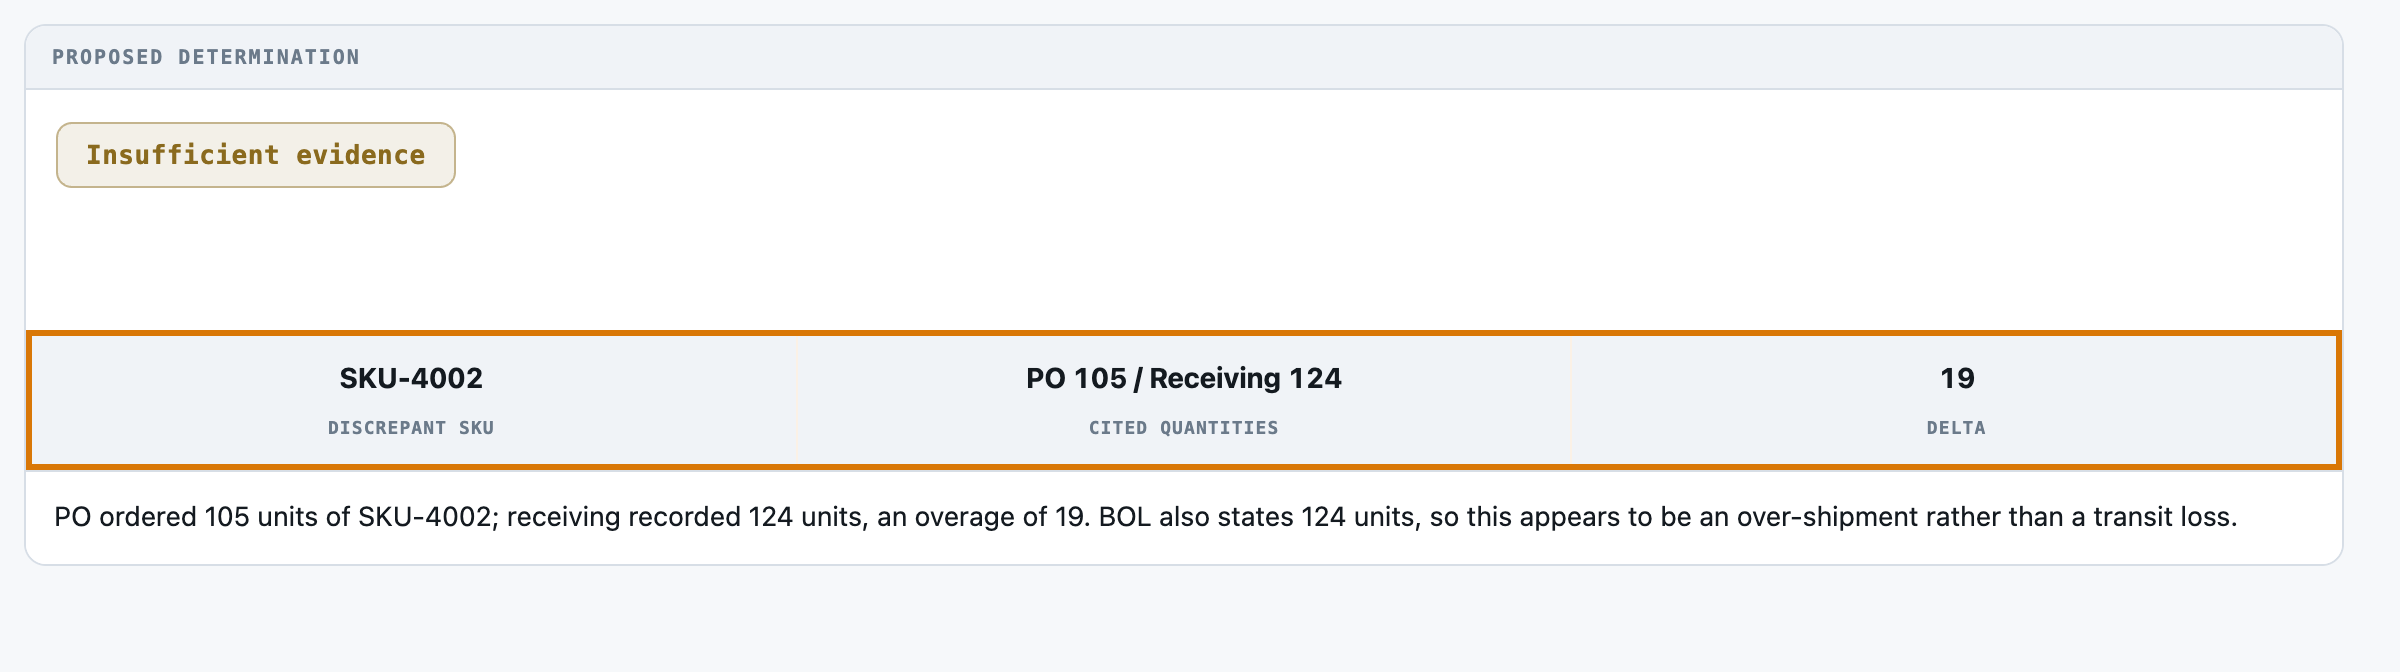Viewport: 2400px width, 672px height.
Task: Click the word 'Insufficient' in the badge
Action: pyautogui.click(x=183, y=155)
